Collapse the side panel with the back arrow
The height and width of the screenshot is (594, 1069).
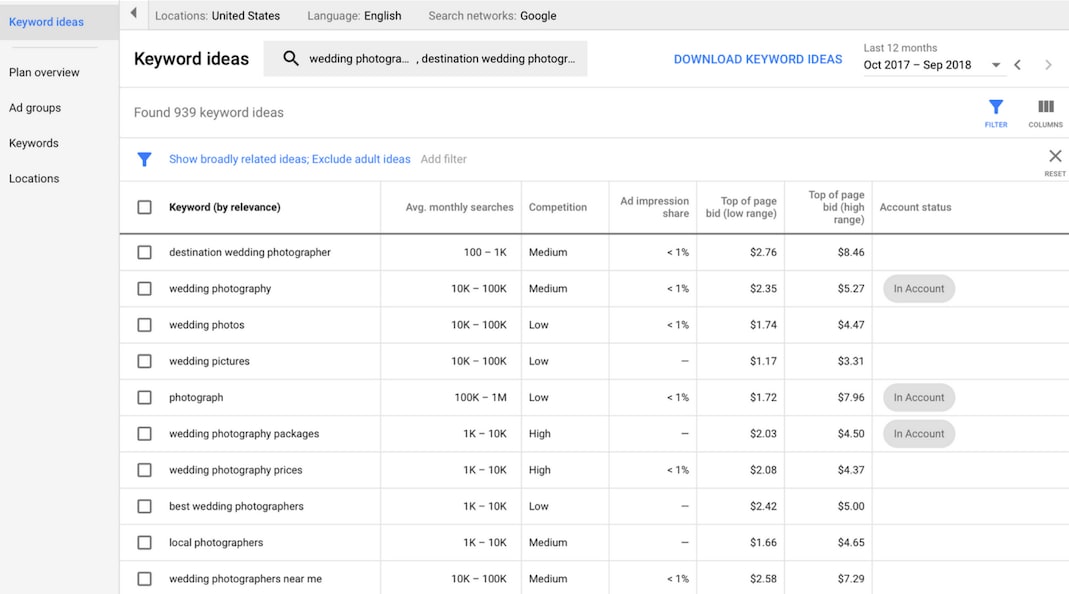tap(134, 13)
